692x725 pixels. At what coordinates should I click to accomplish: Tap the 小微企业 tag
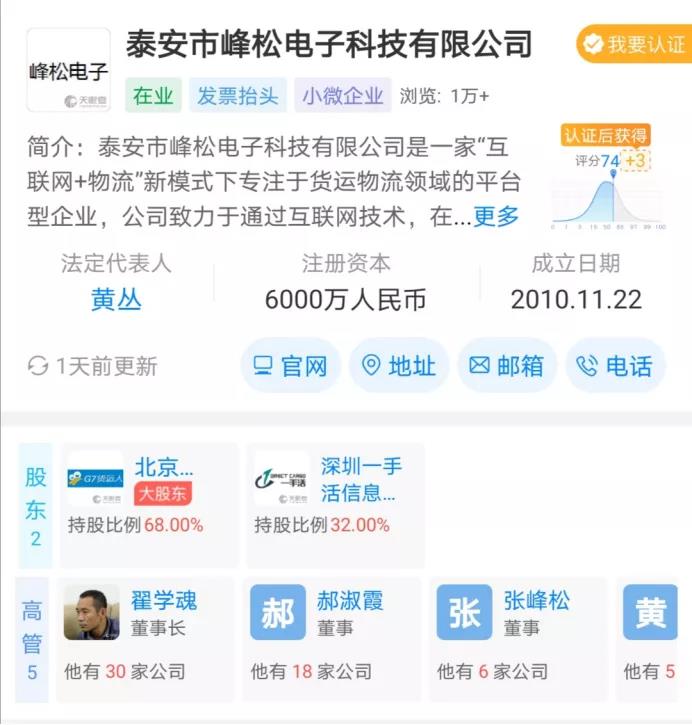click(x=343, y=96)
